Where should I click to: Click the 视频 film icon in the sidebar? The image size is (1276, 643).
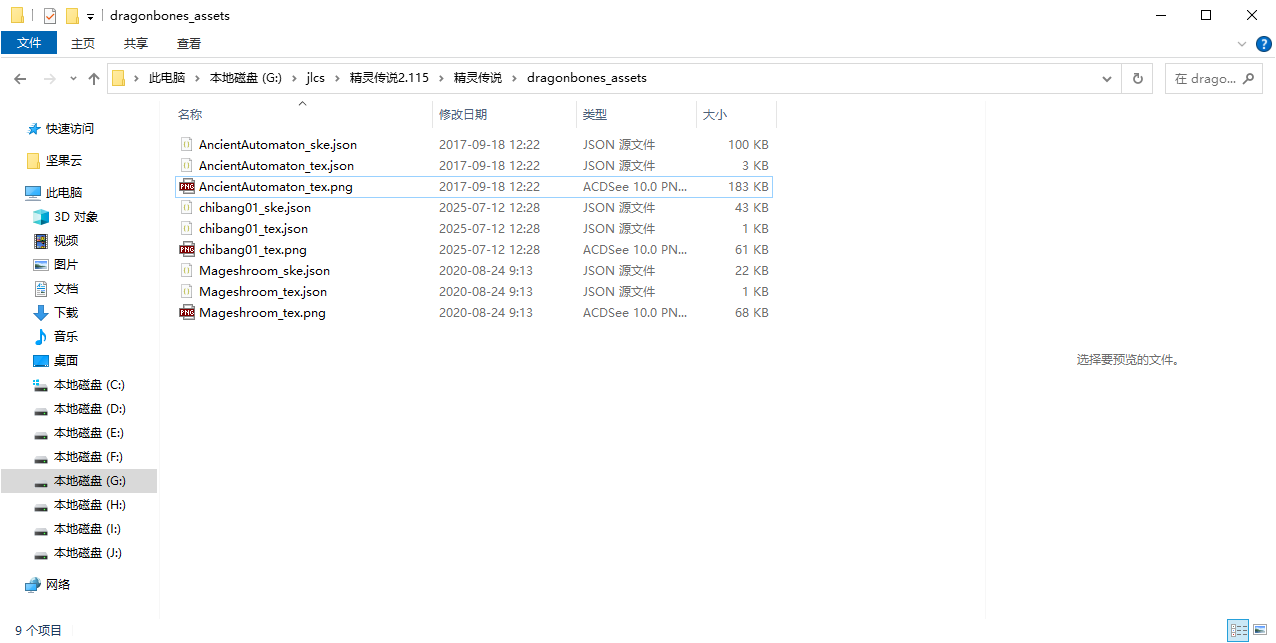tap(41, 241)
